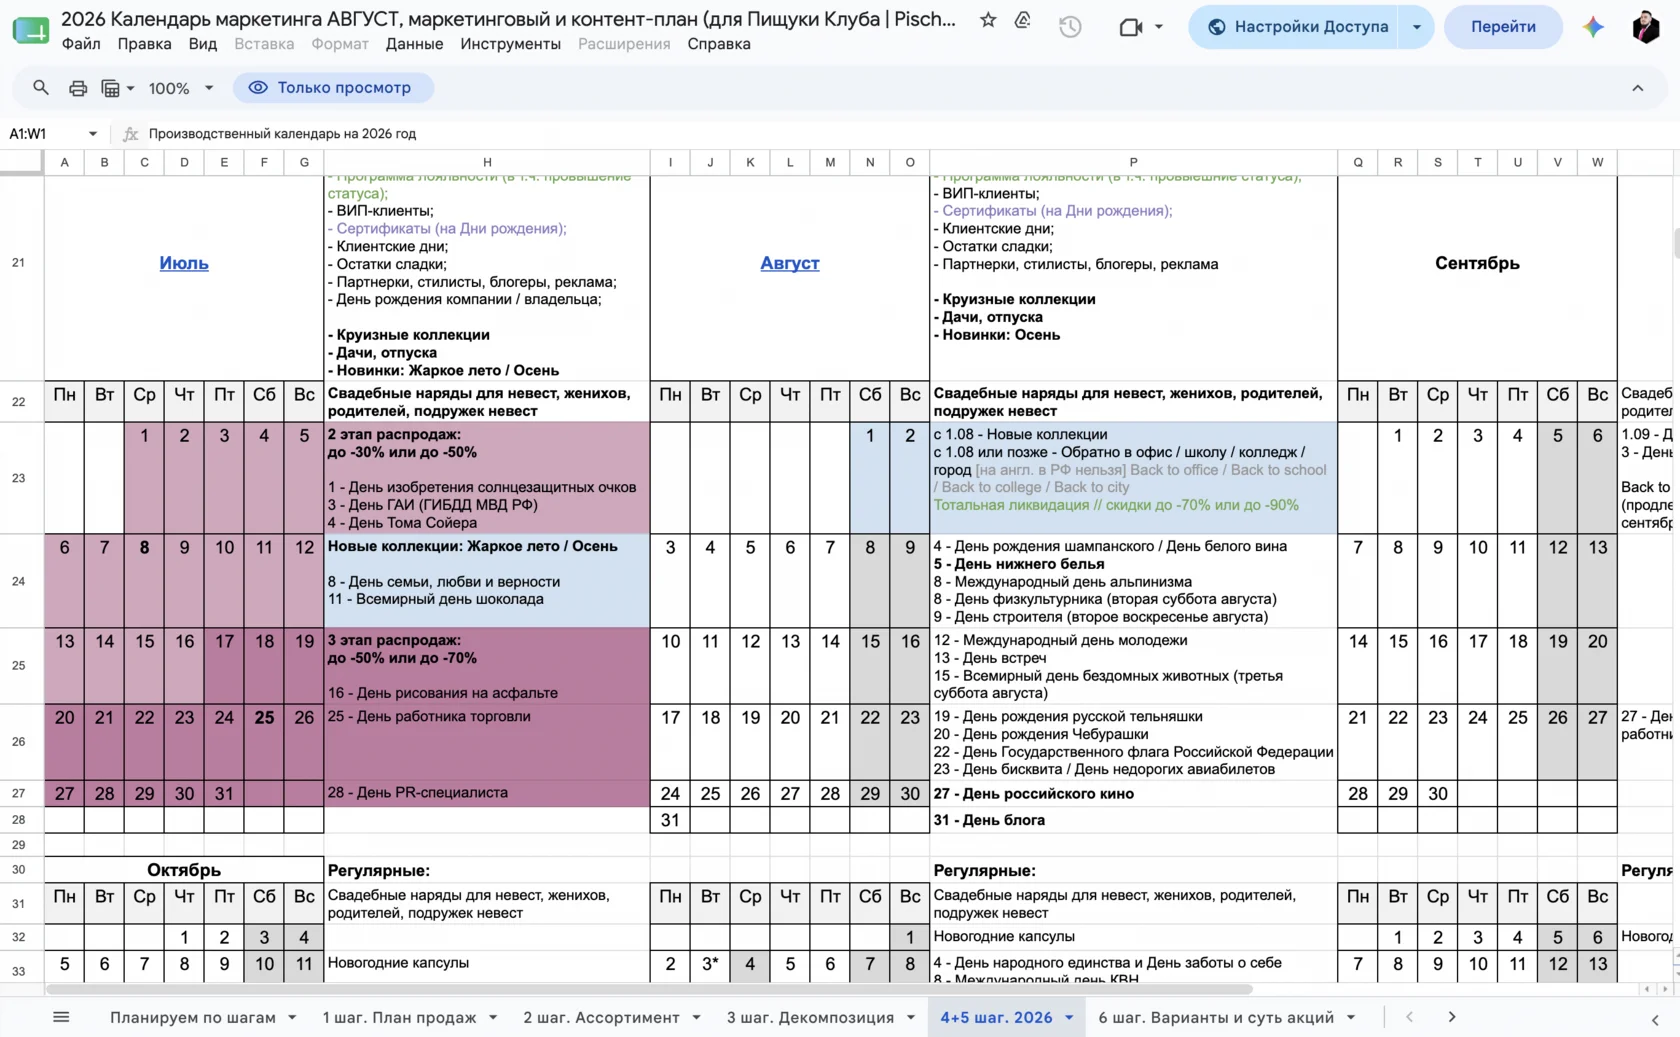
Task: Click the fx function icon
Action: (130, 134)
